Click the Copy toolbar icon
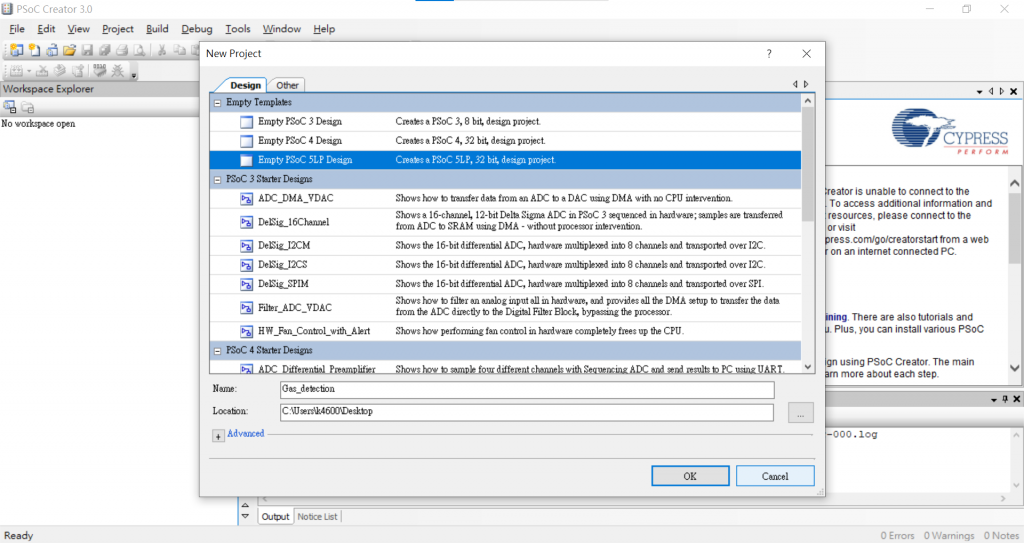The height and width of the screenshot is (543, 1024). tap(180, 50)
